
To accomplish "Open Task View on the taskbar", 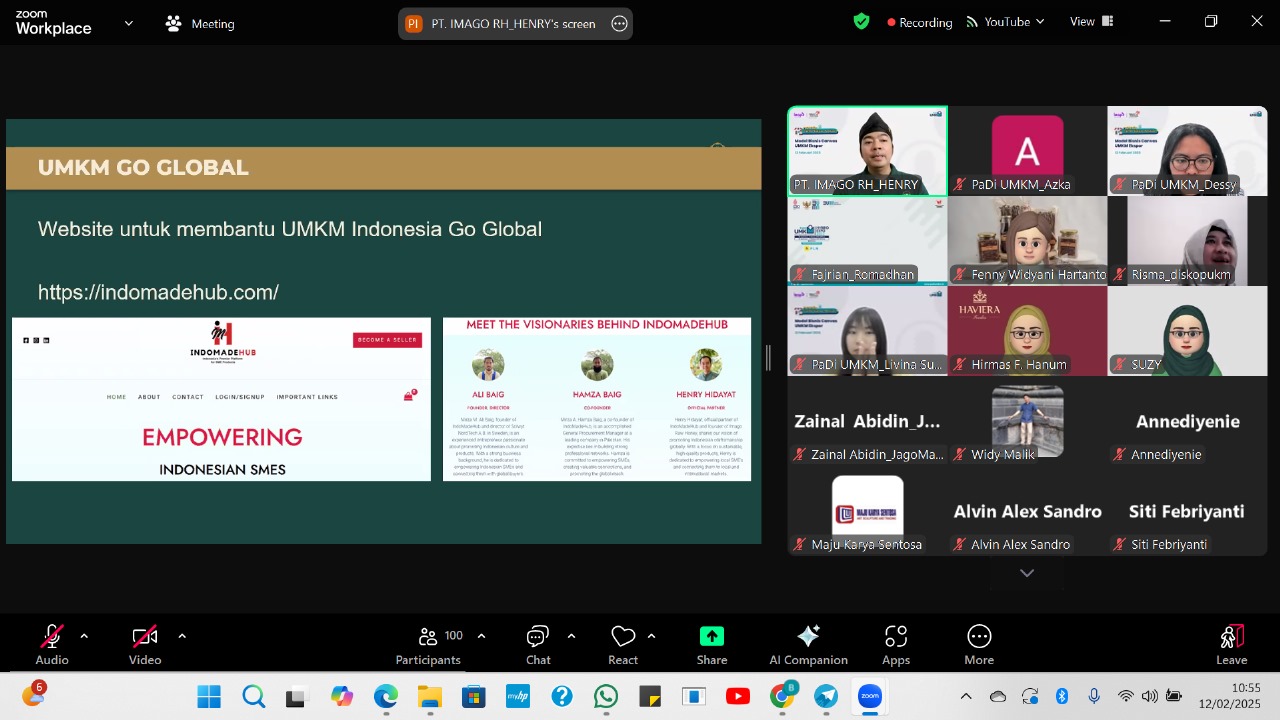I will (297, 697).
